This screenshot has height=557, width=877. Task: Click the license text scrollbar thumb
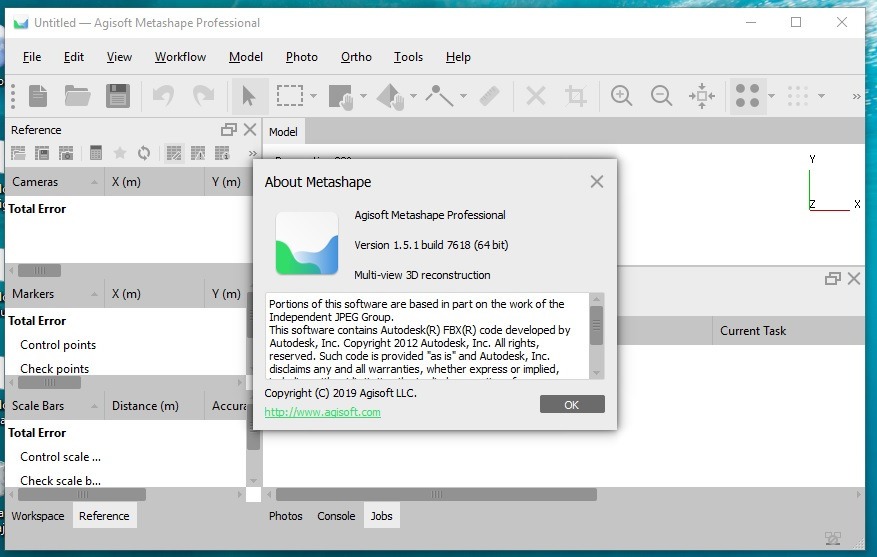[596, 325]
